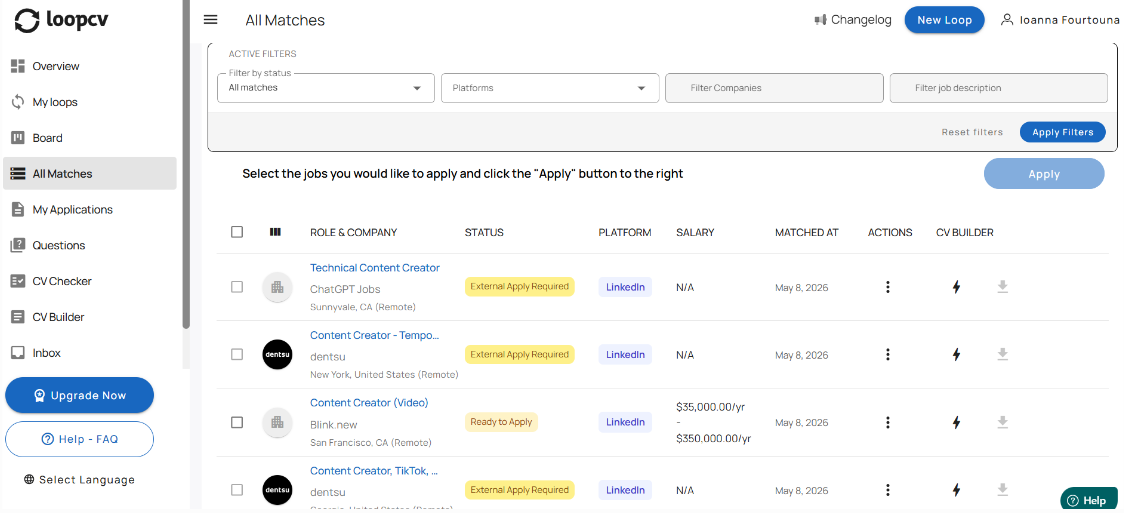Click CV builder lightning icon for Content Creator - Tempo
The image size is (1124, 513).
(956, 355)
